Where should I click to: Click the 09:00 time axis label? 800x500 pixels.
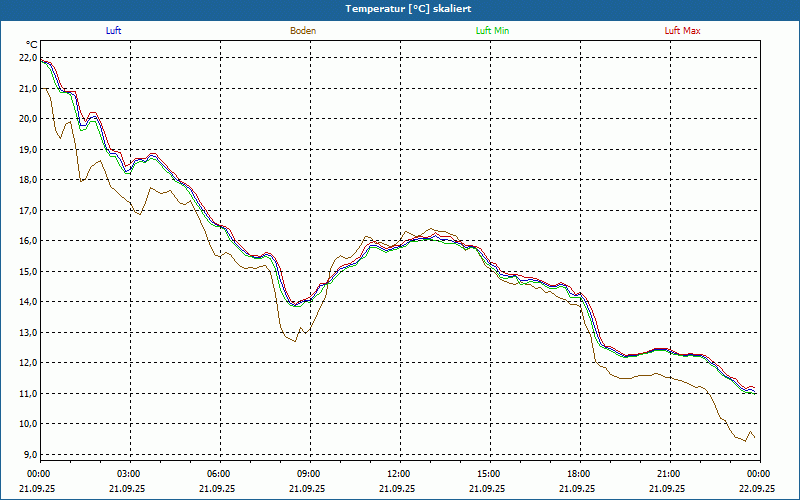pos(307,474)
